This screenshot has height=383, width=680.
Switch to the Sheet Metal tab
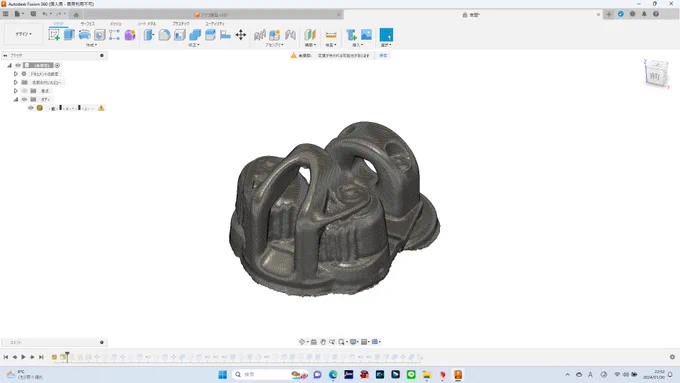click(x=147, y=23)
